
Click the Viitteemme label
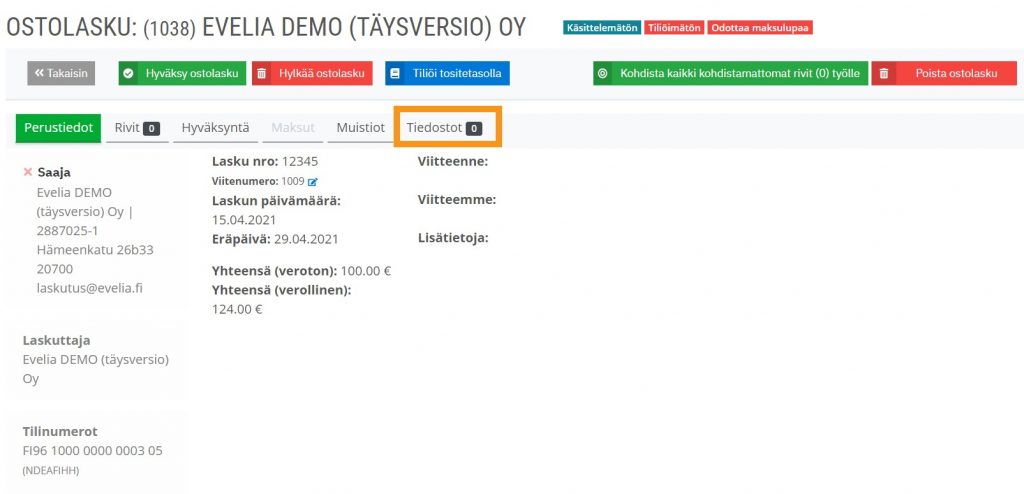(457, 199)
